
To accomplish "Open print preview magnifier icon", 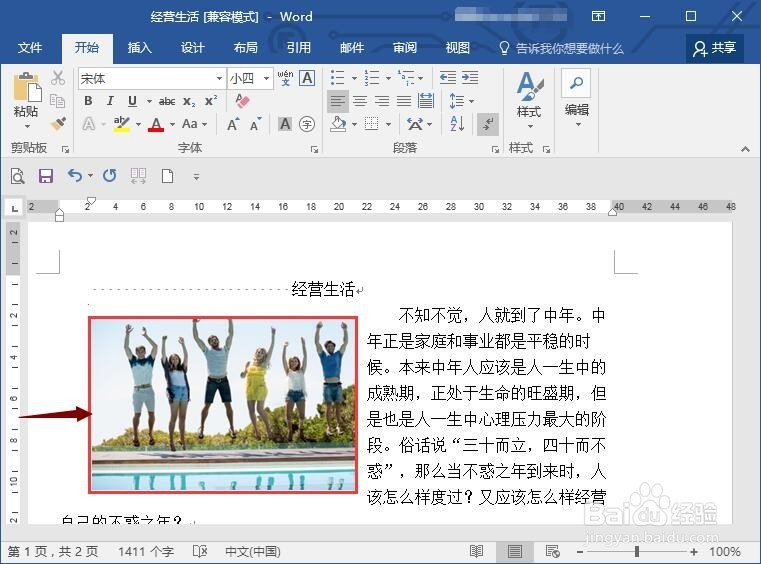I will [x=17, y=176].
